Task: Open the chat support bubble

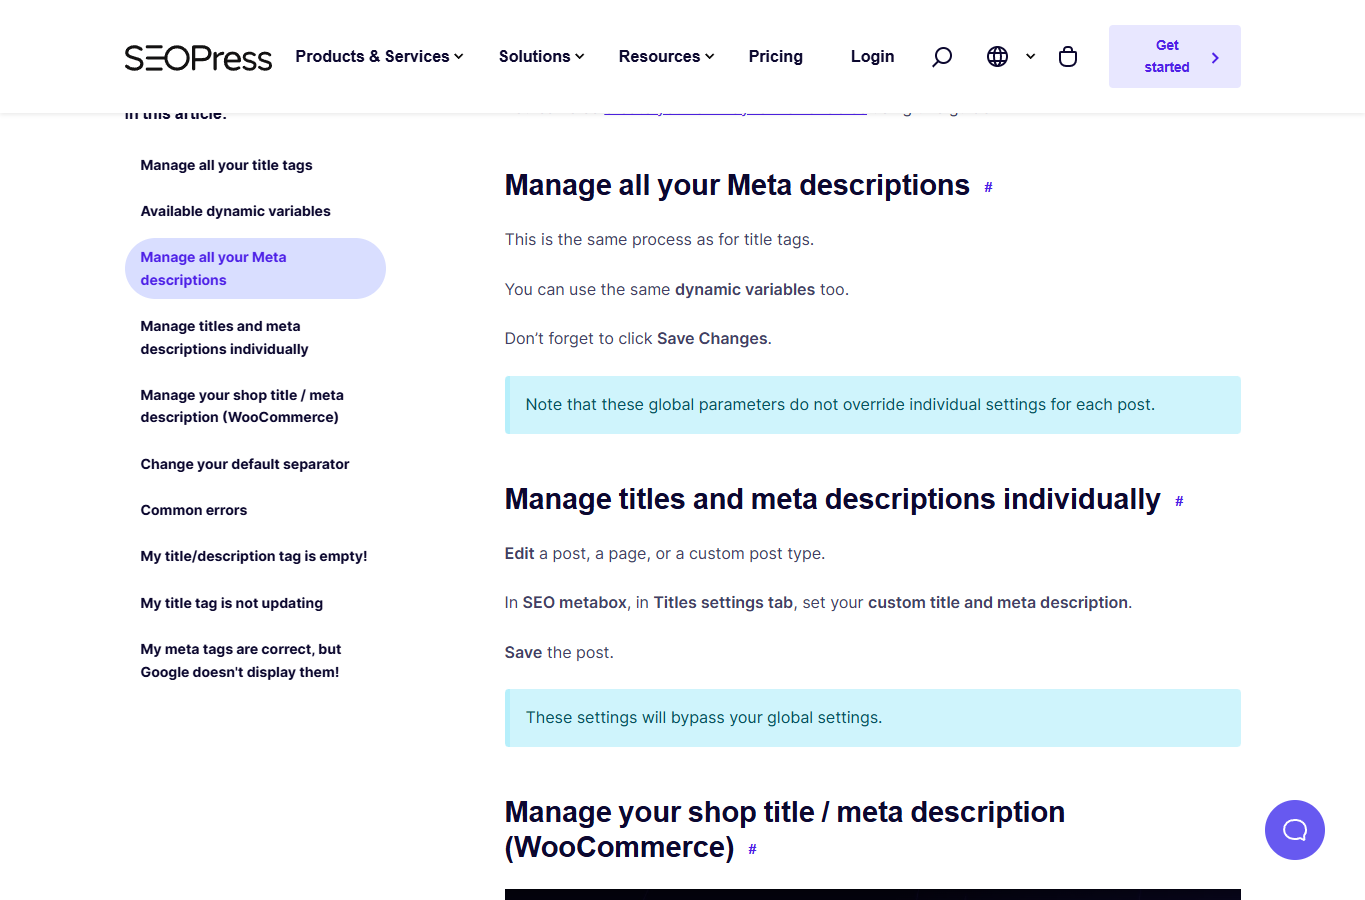Action: click(1295, 830)
